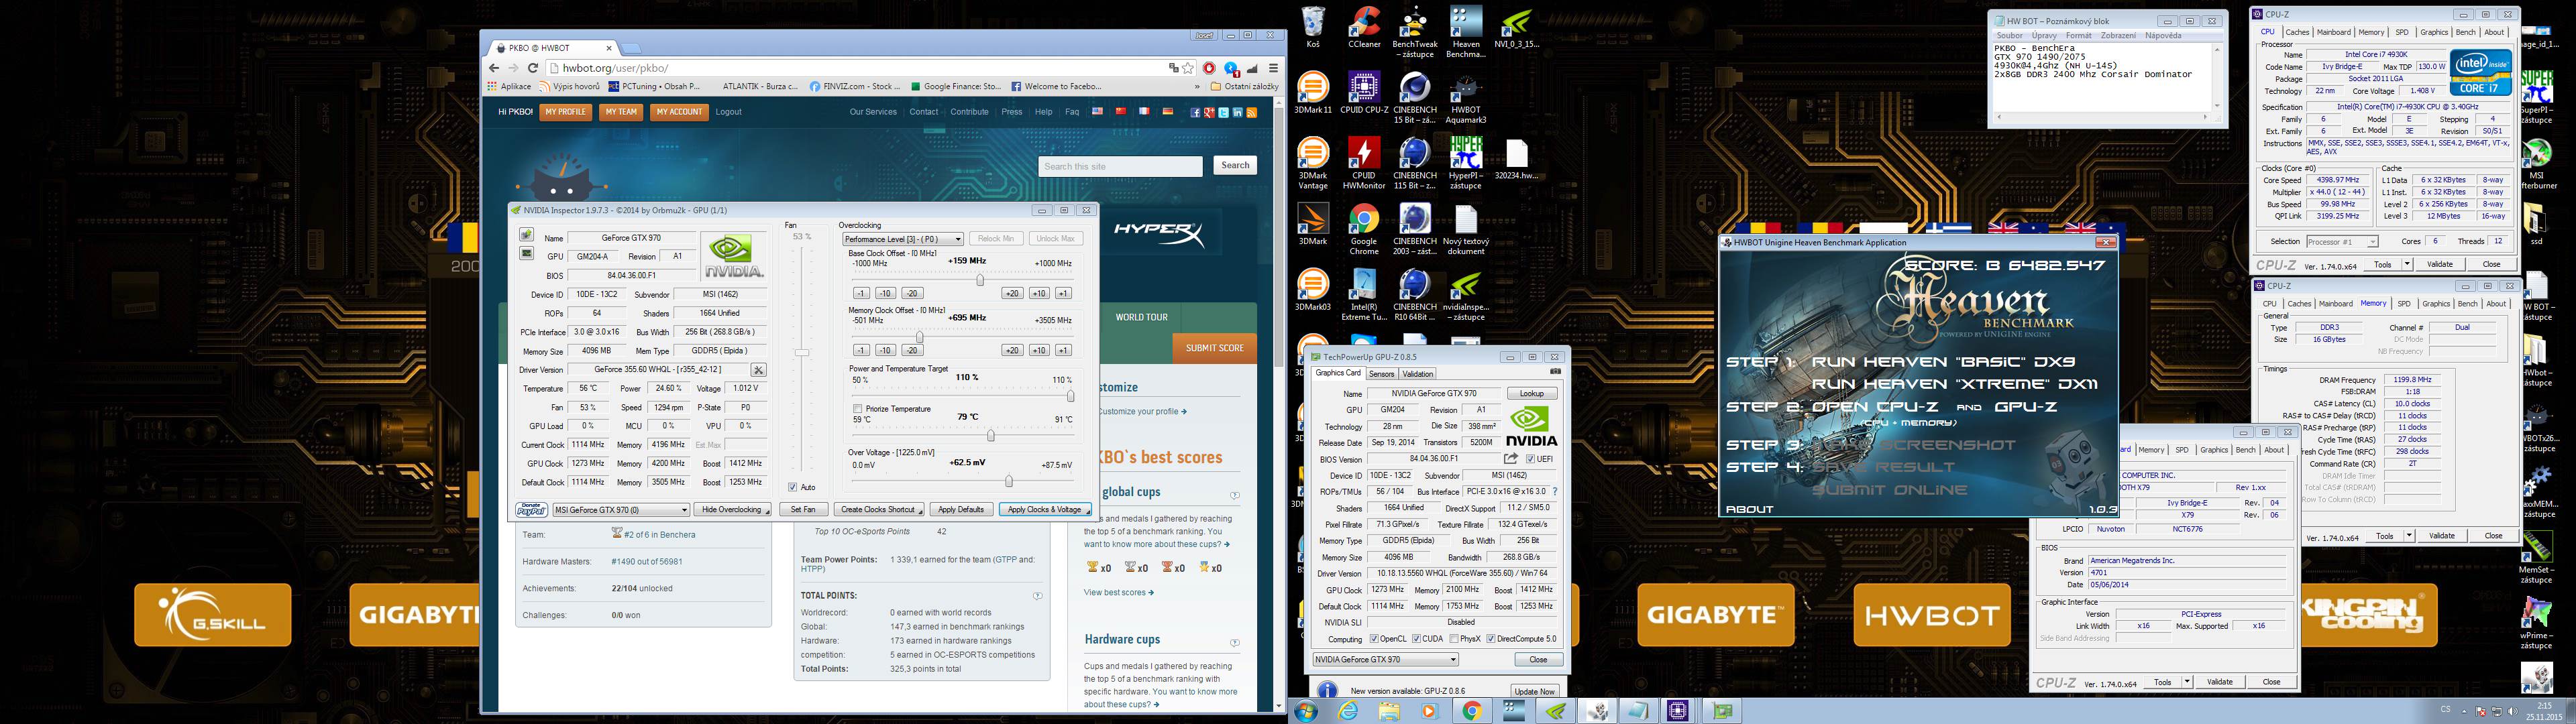Open the Mainboard tab in top CPU-Z window

pyautogui.click(x=2334, y=32)
